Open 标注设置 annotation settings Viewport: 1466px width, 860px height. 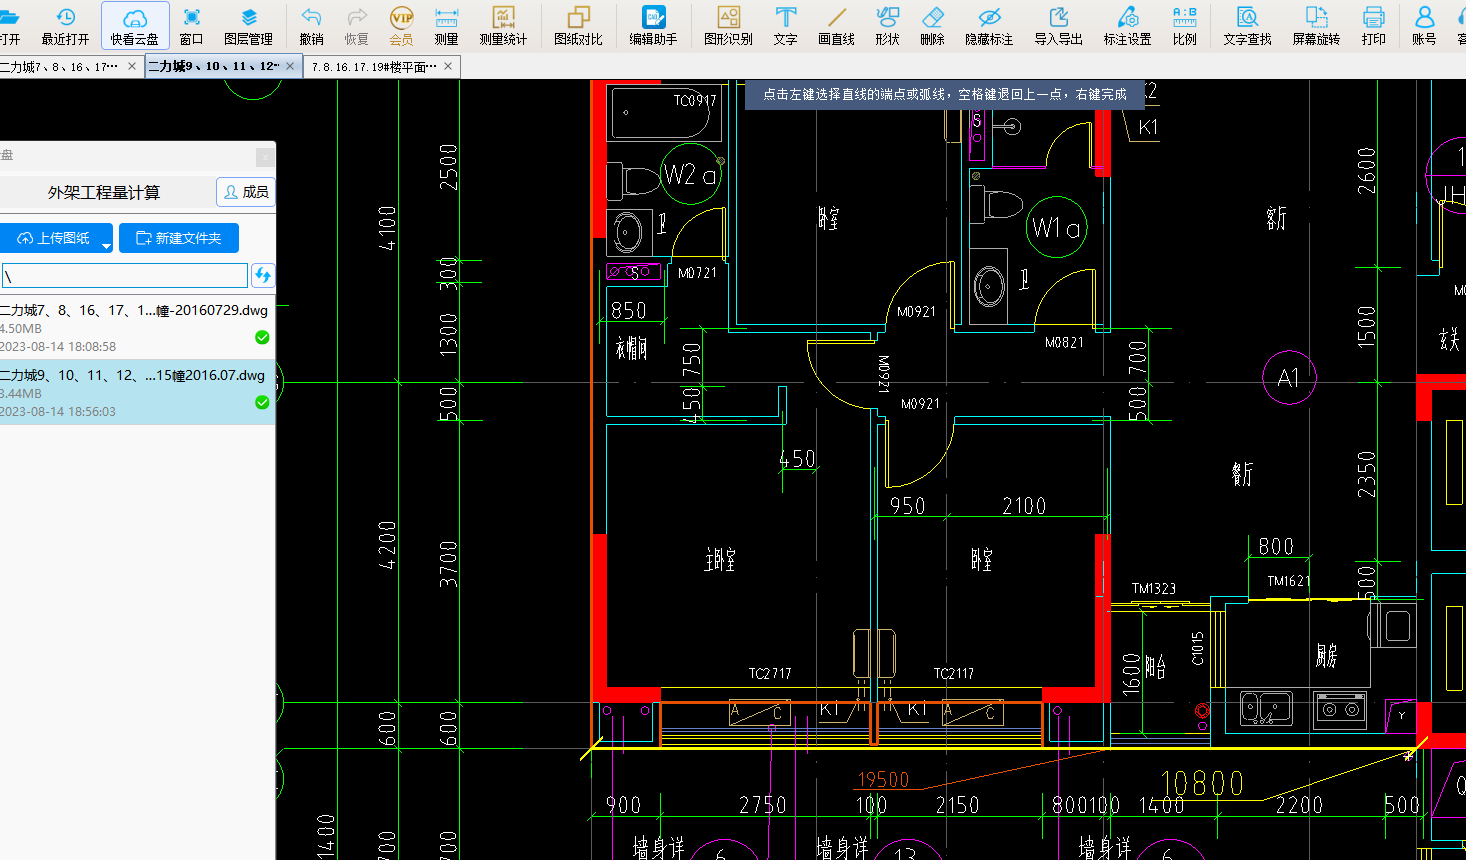point(1127,26)
